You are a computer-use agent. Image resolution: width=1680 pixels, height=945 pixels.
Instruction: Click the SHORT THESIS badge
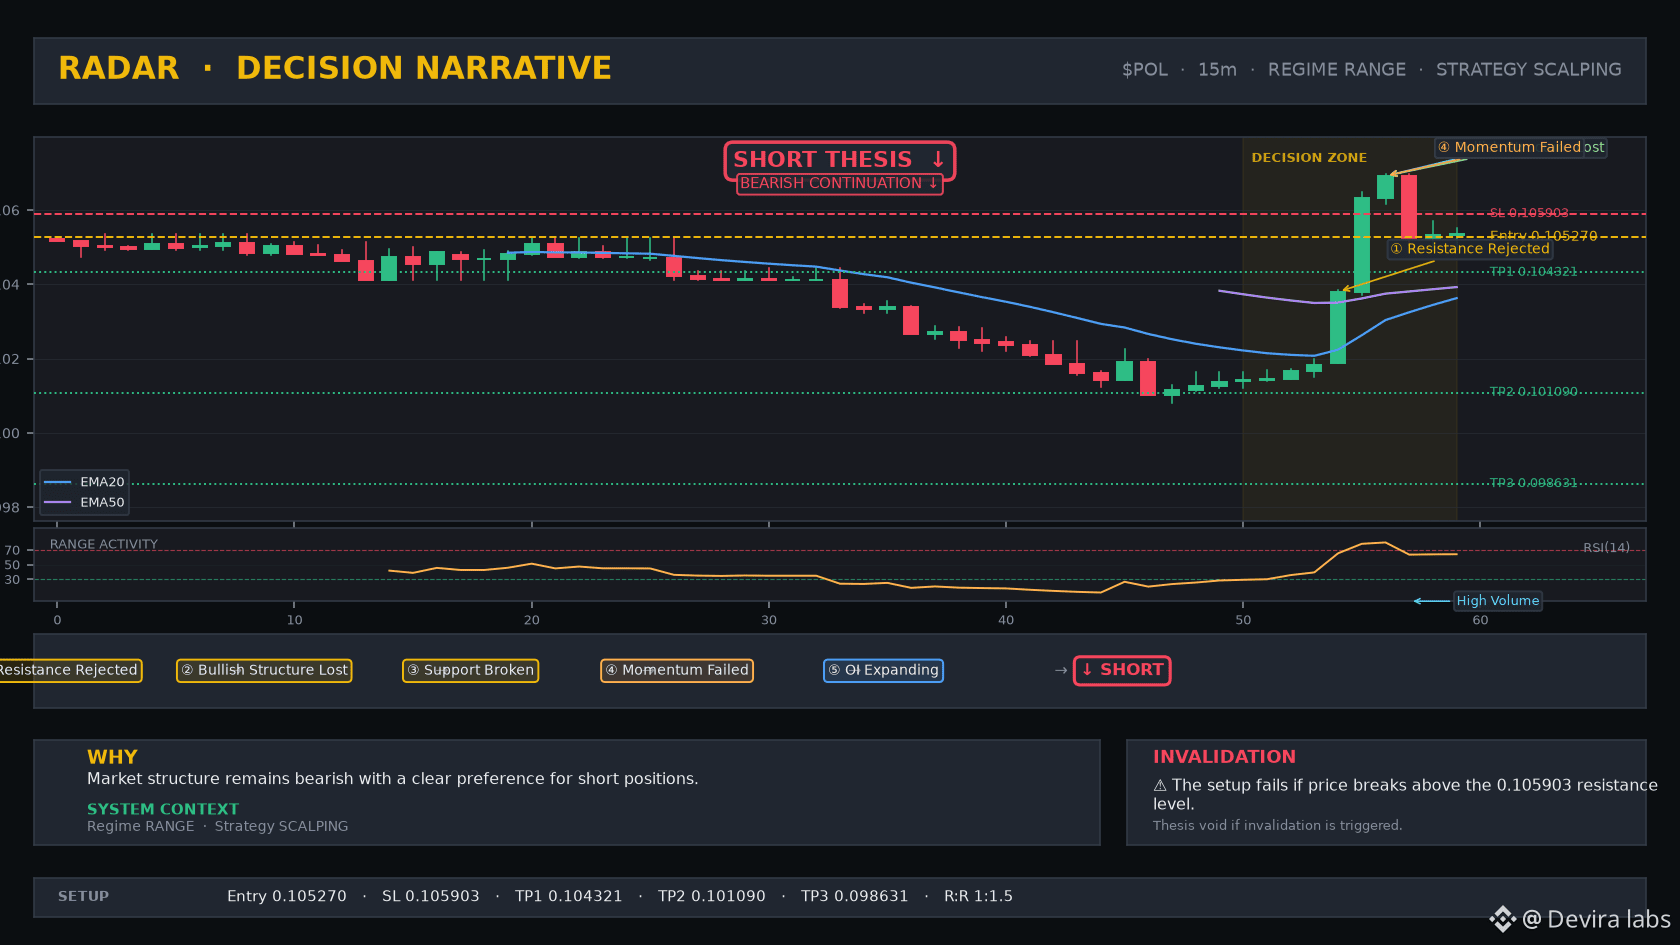coord(840,160)
